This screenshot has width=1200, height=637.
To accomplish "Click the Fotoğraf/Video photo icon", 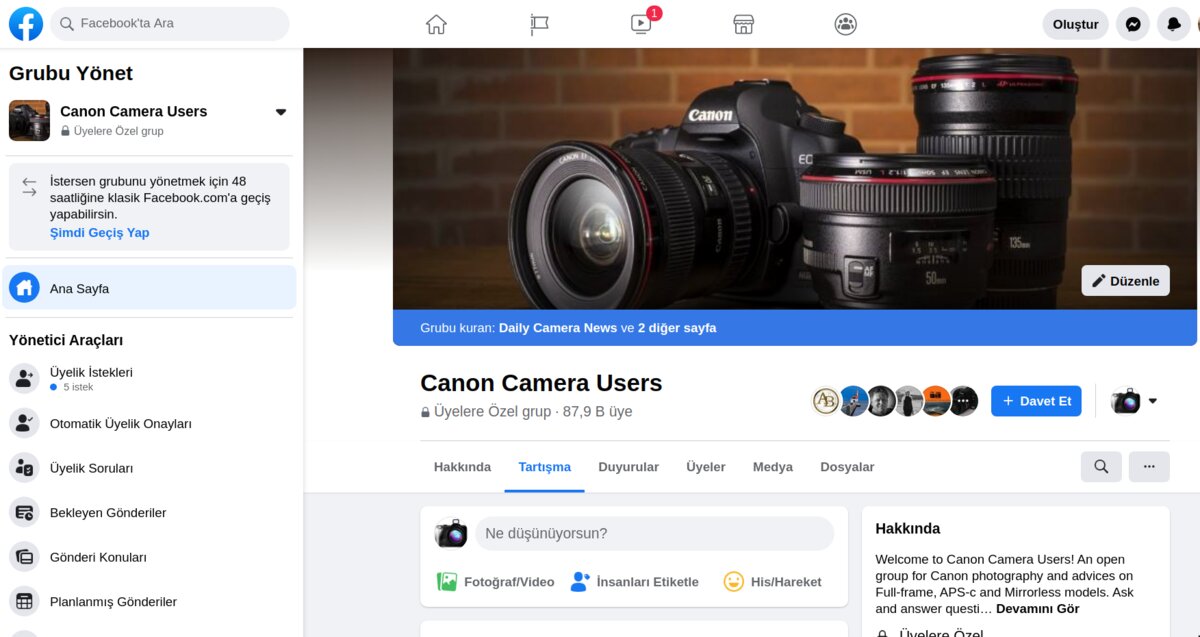I will point(447,581).
